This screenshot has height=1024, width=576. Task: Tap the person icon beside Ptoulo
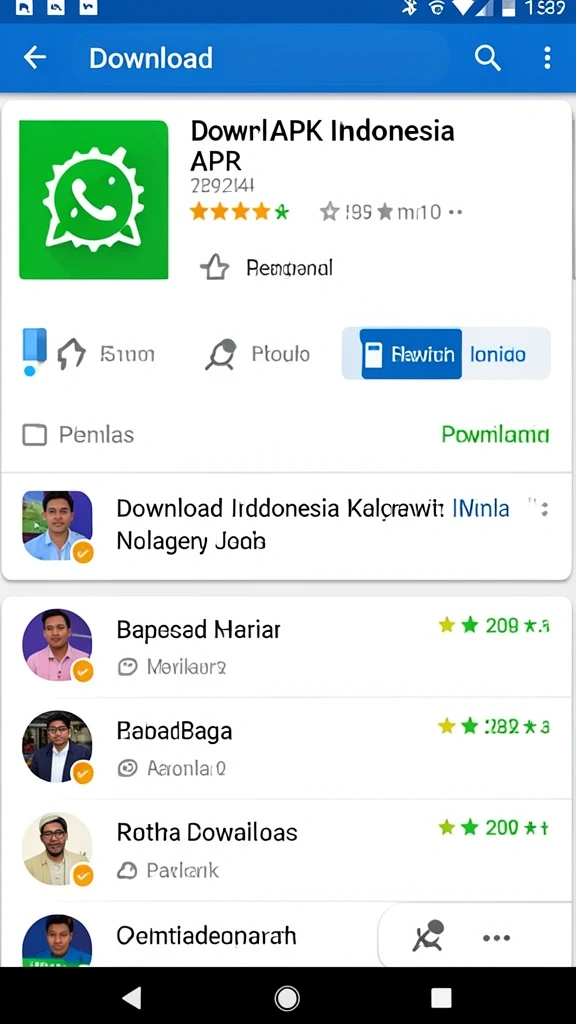[220, 355]
